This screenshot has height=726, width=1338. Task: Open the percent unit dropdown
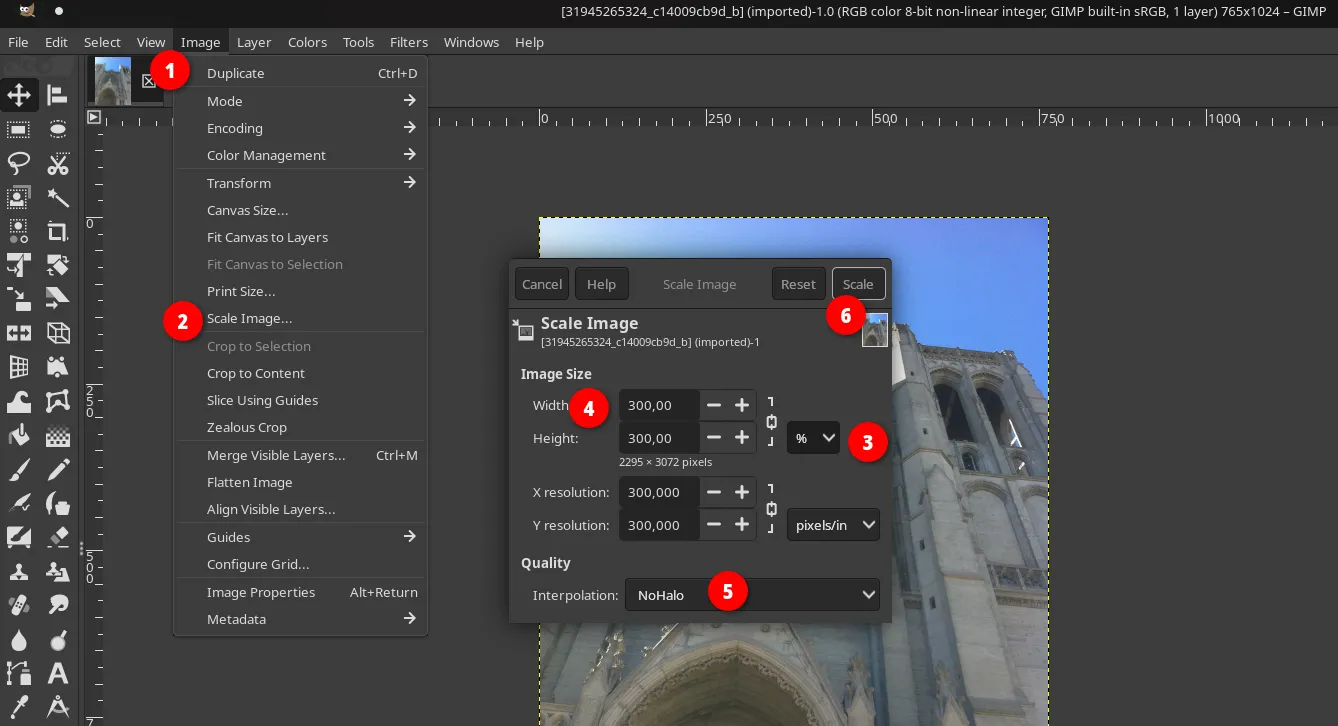point(813,438)
